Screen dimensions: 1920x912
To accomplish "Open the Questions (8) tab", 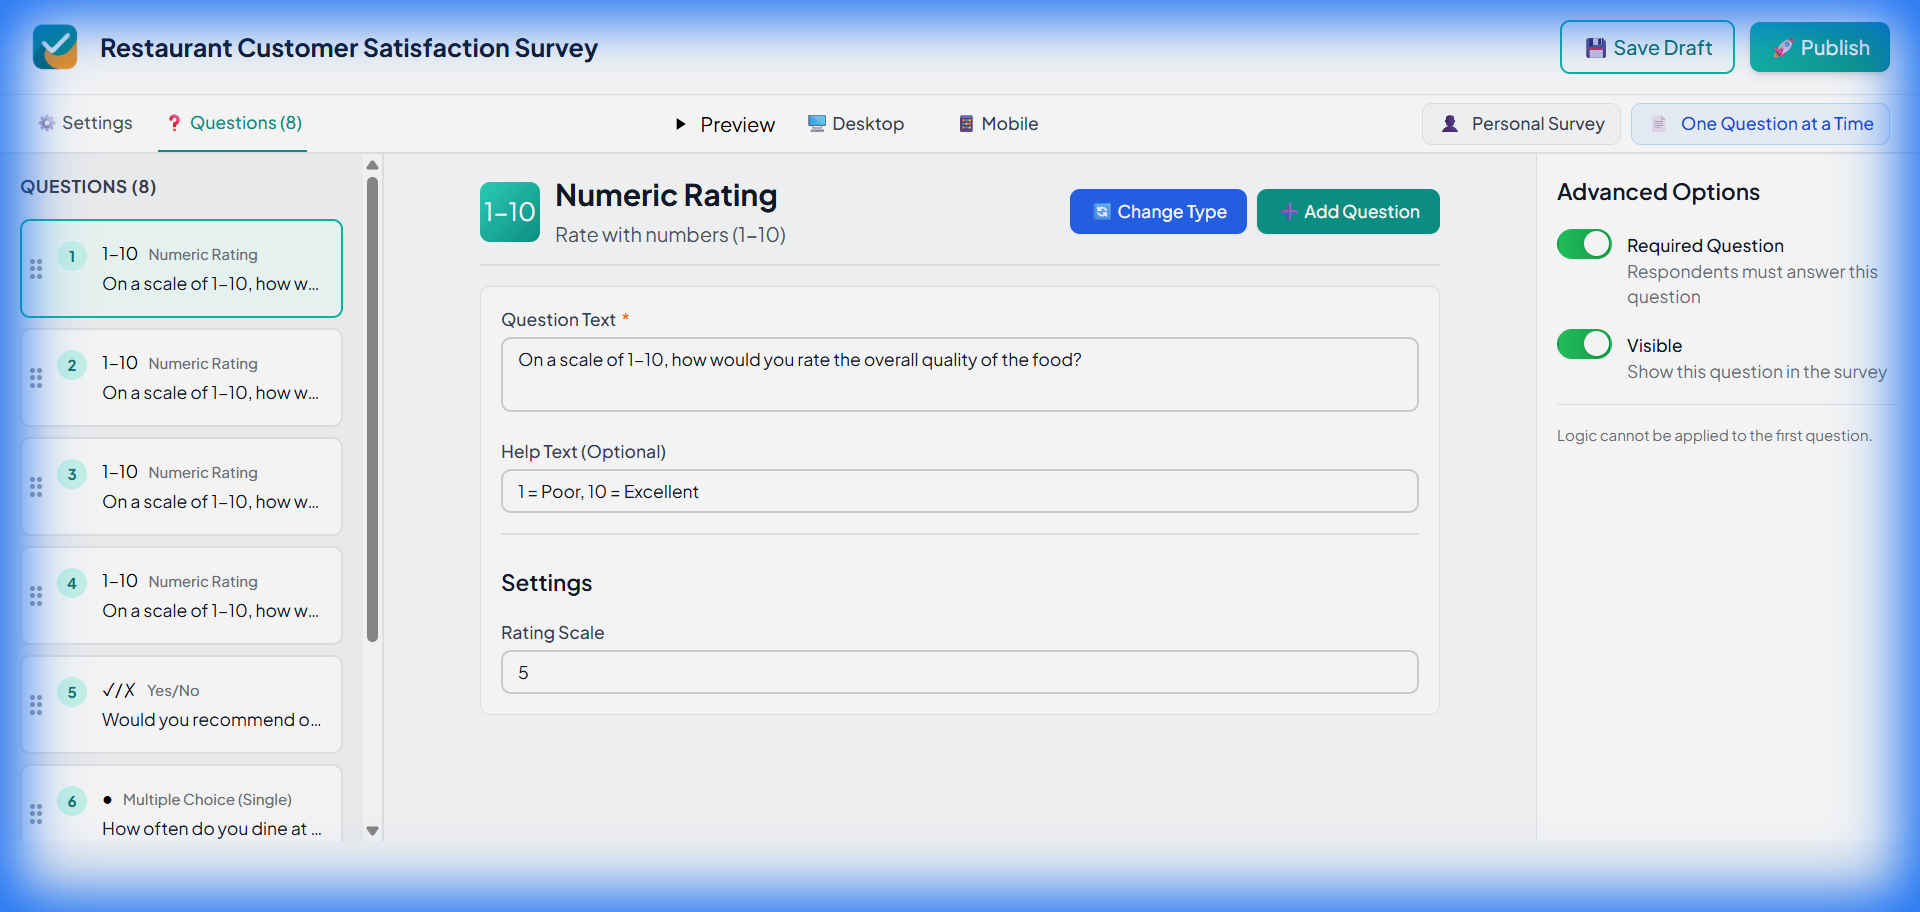I will 233,122.
